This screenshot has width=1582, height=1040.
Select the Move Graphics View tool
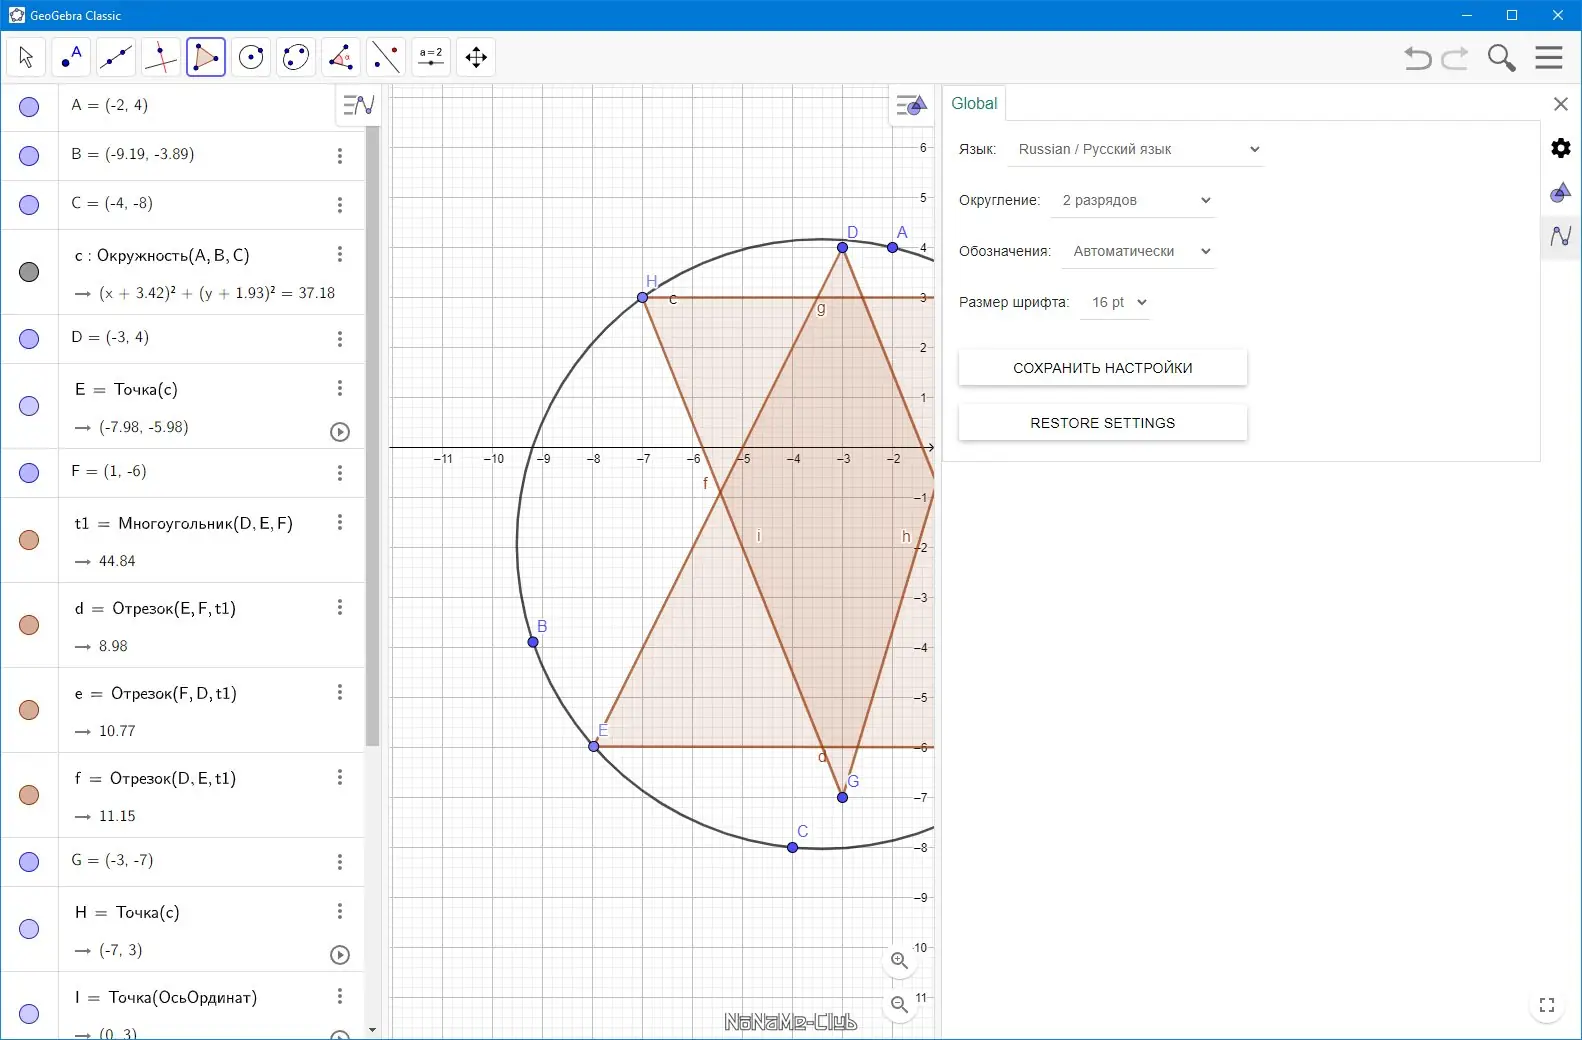pos(476,57)
